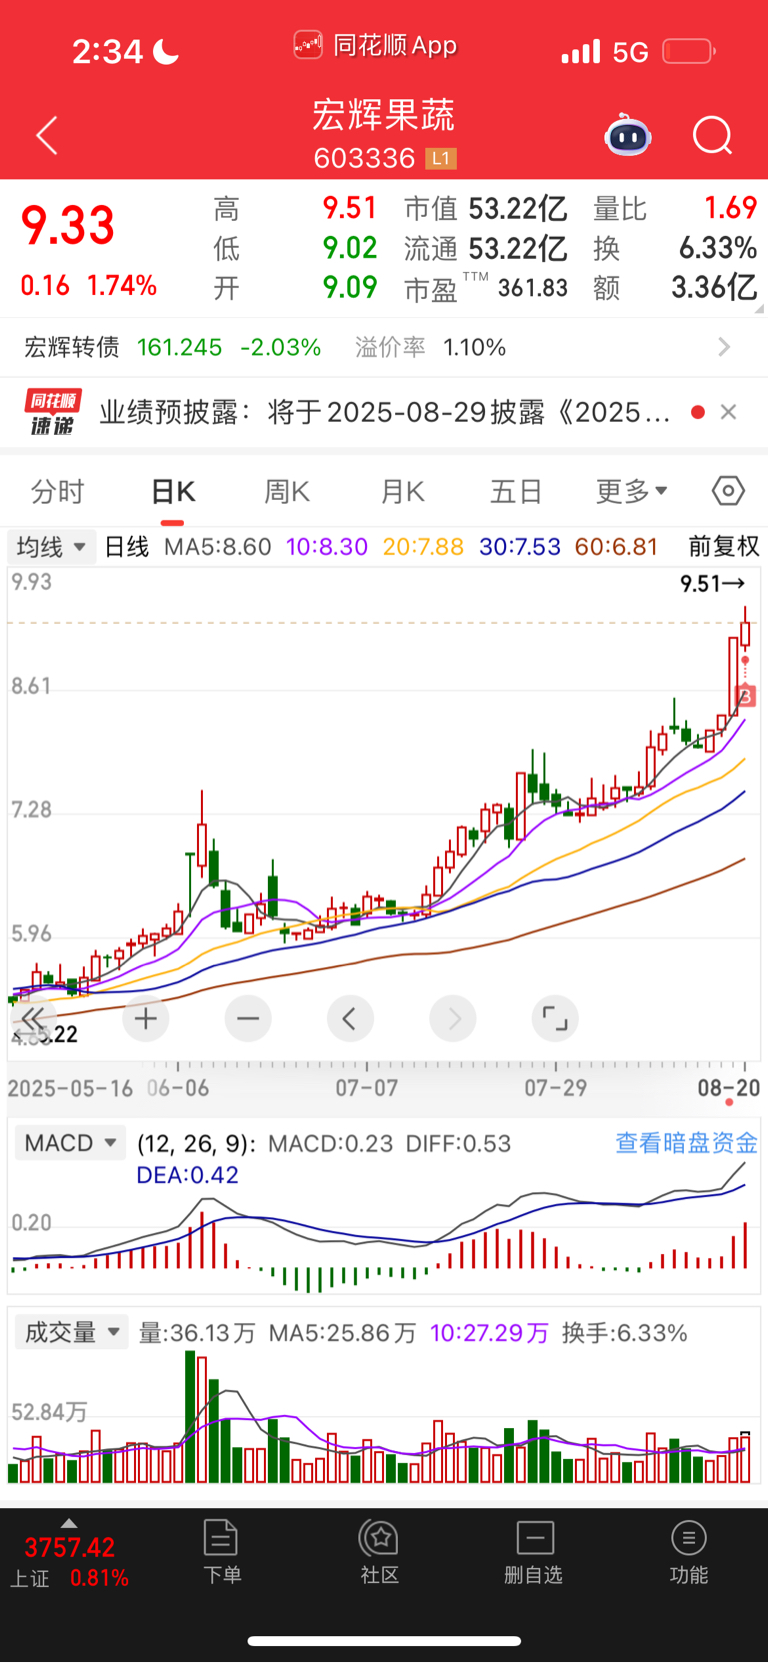Open the 社区 community icon
Image resolution: width=768 pixels, height=1663 pixels.
click(380, 1551)
